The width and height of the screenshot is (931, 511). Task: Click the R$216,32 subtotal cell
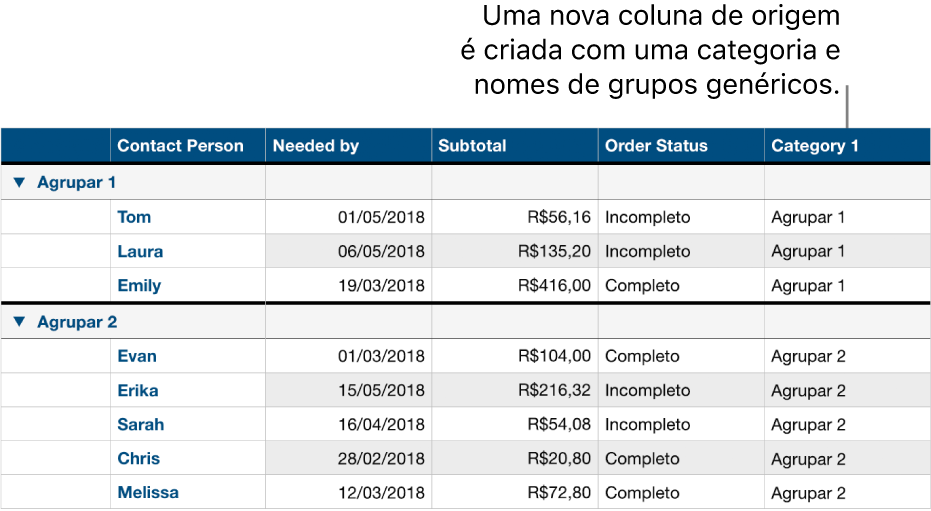[554, 390]
